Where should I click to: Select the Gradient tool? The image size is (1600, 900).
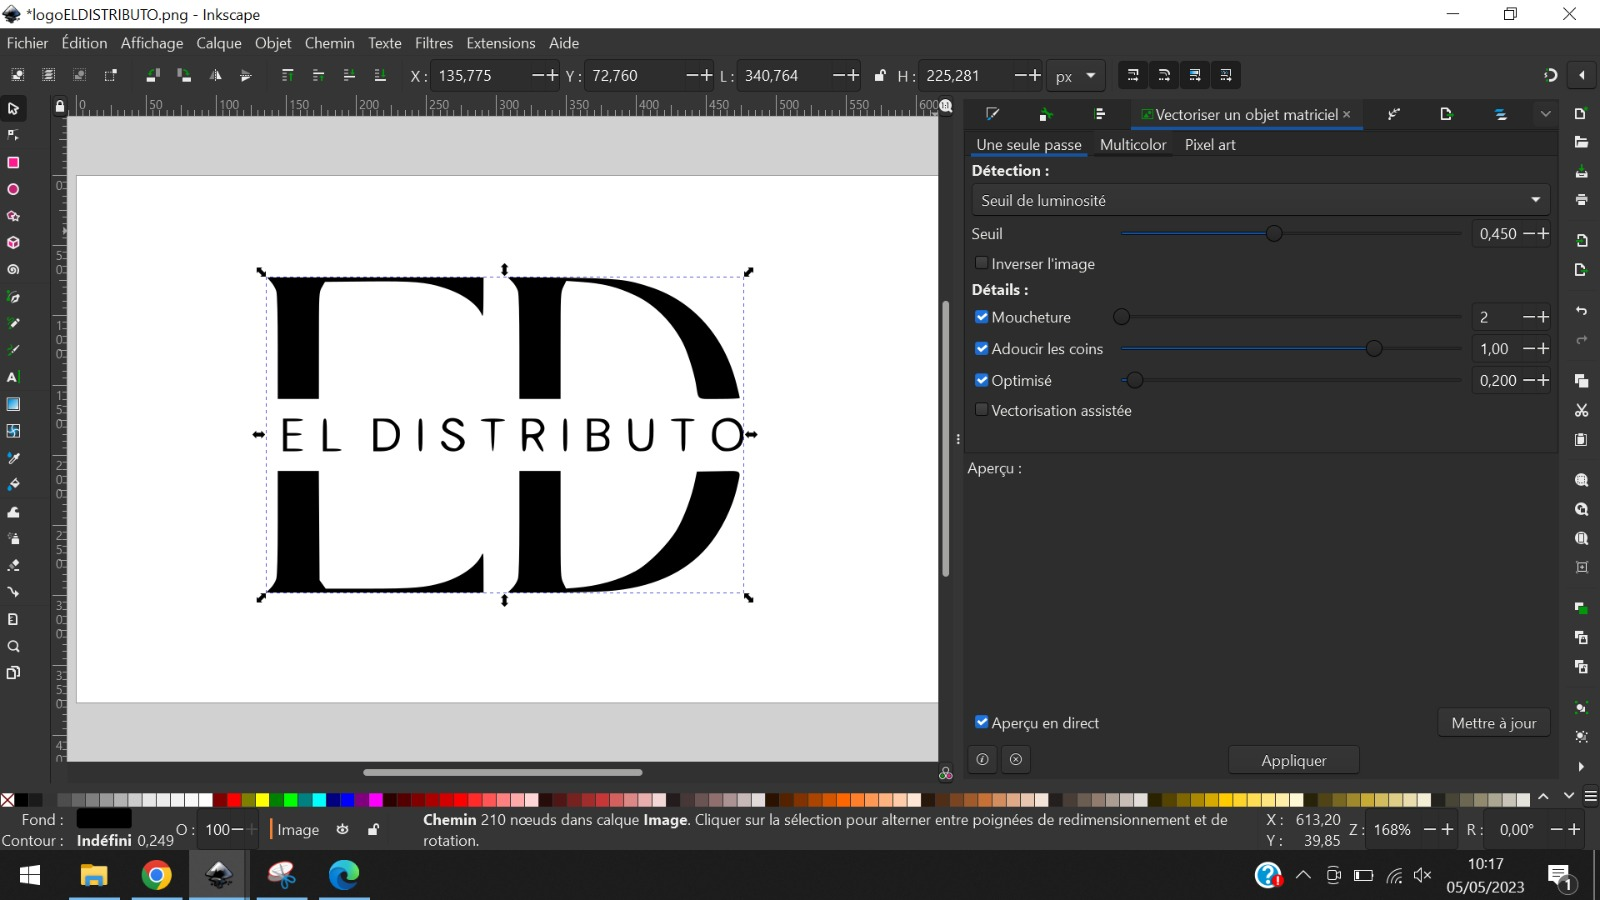click(13, 404)
